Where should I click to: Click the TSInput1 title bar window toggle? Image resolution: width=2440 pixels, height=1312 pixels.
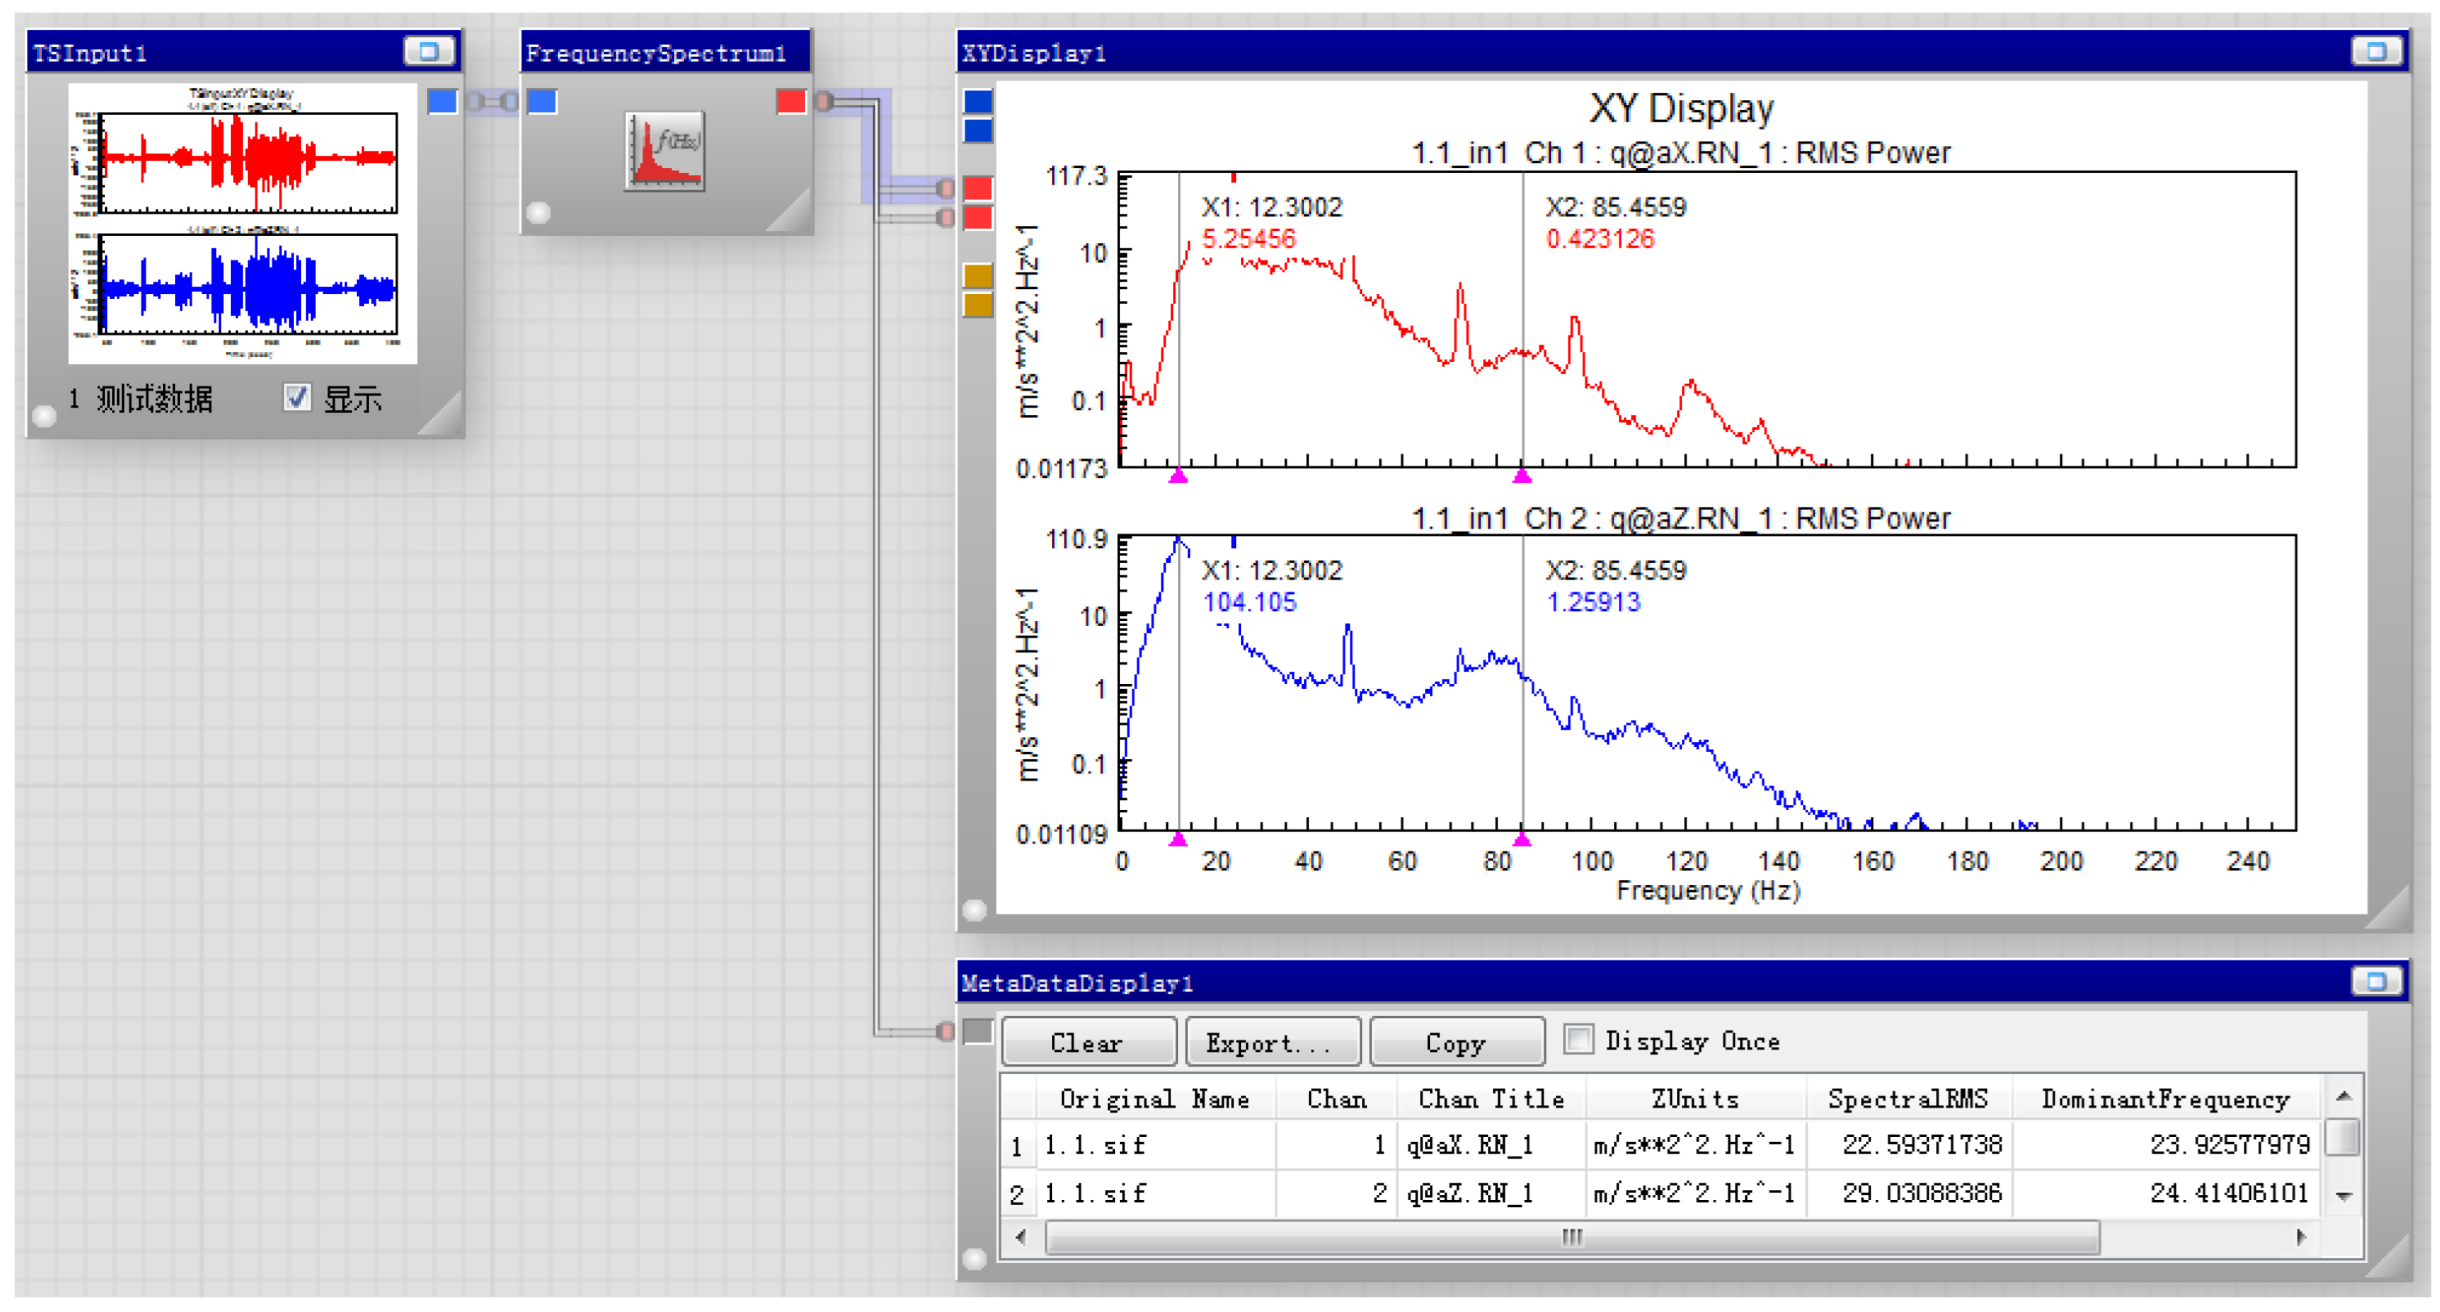pos(429,51)
